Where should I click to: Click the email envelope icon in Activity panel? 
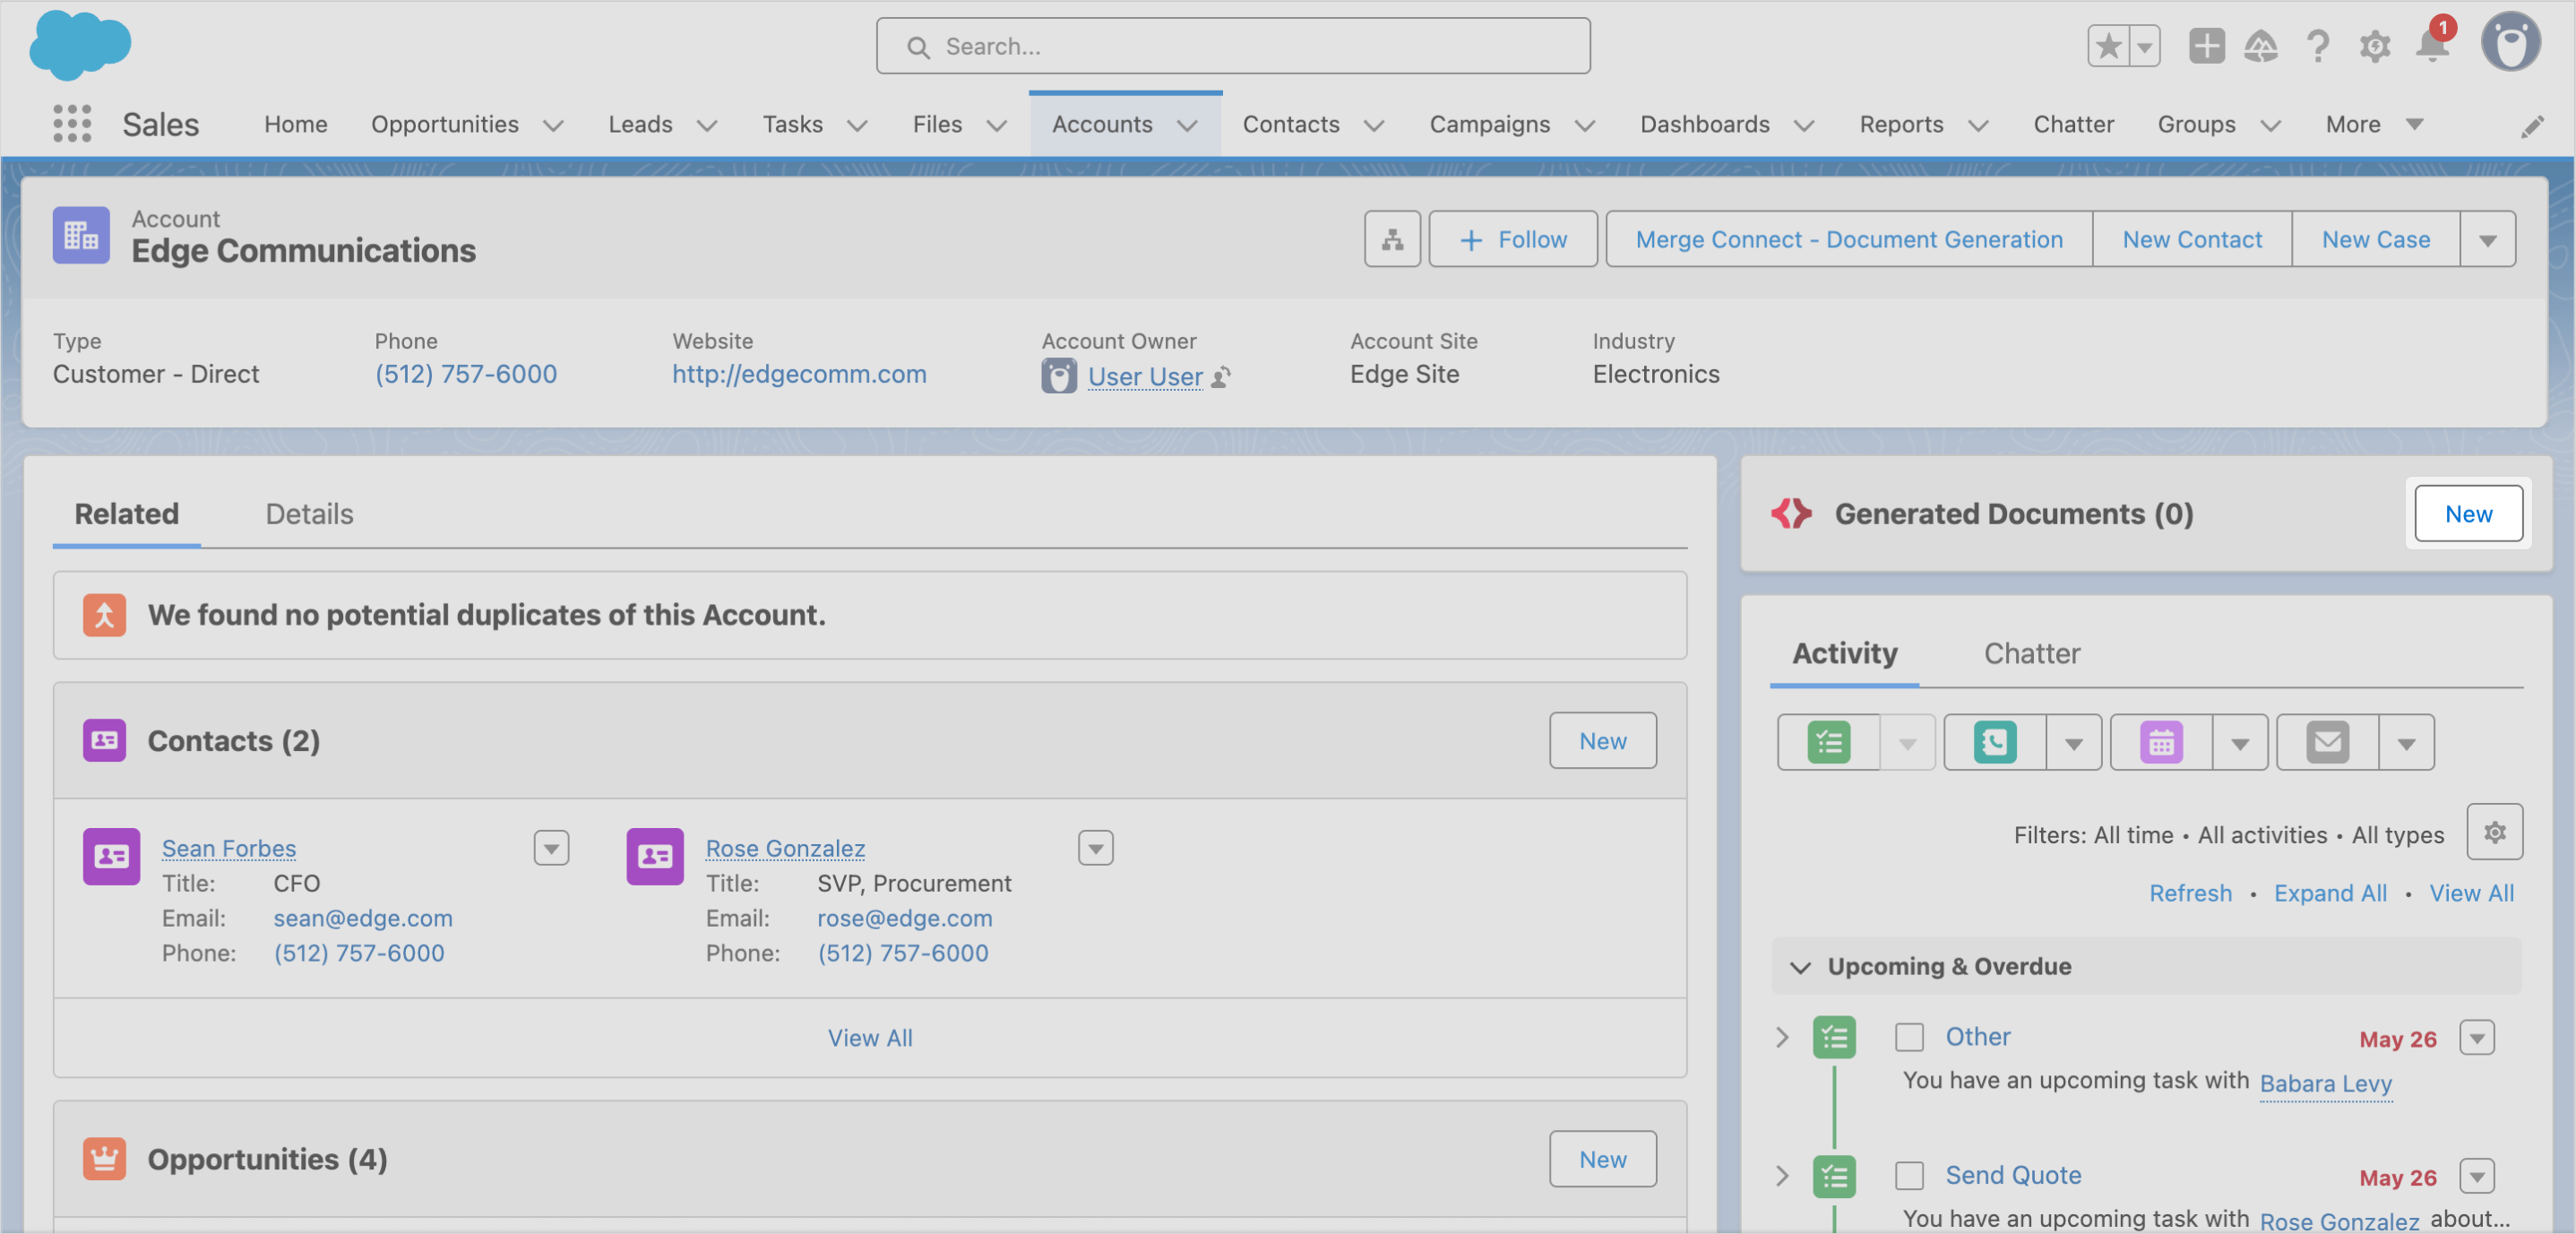[x=2327, y=742]
